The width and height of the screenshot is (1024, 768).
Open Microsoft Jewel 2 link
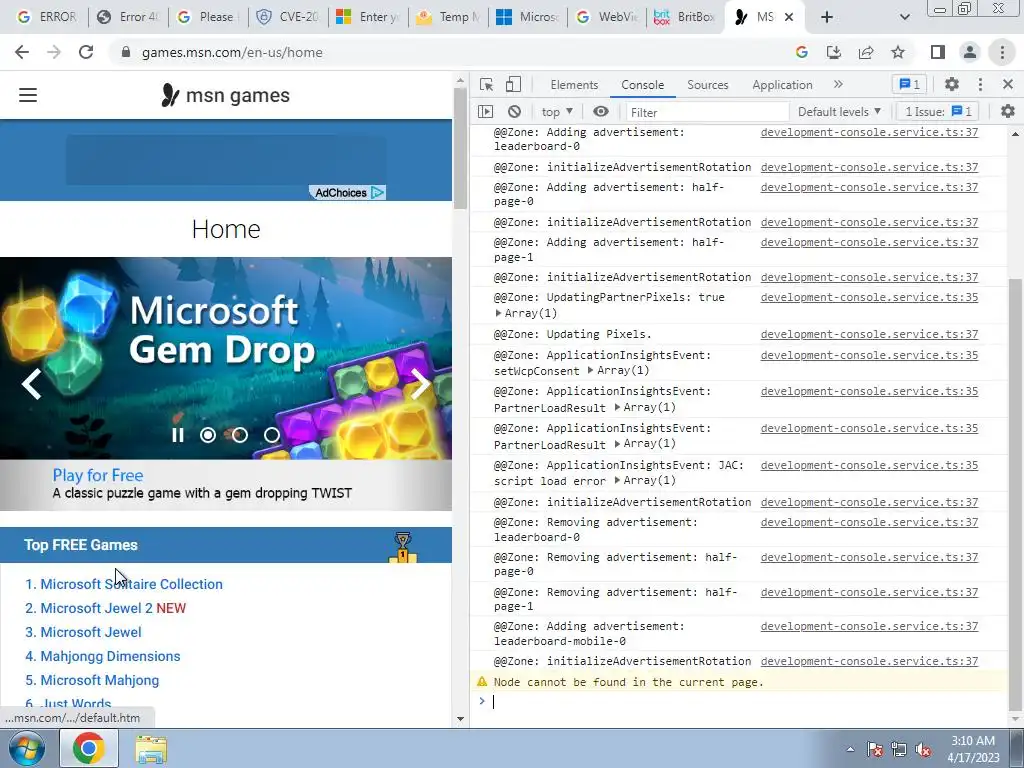point(96,609)
